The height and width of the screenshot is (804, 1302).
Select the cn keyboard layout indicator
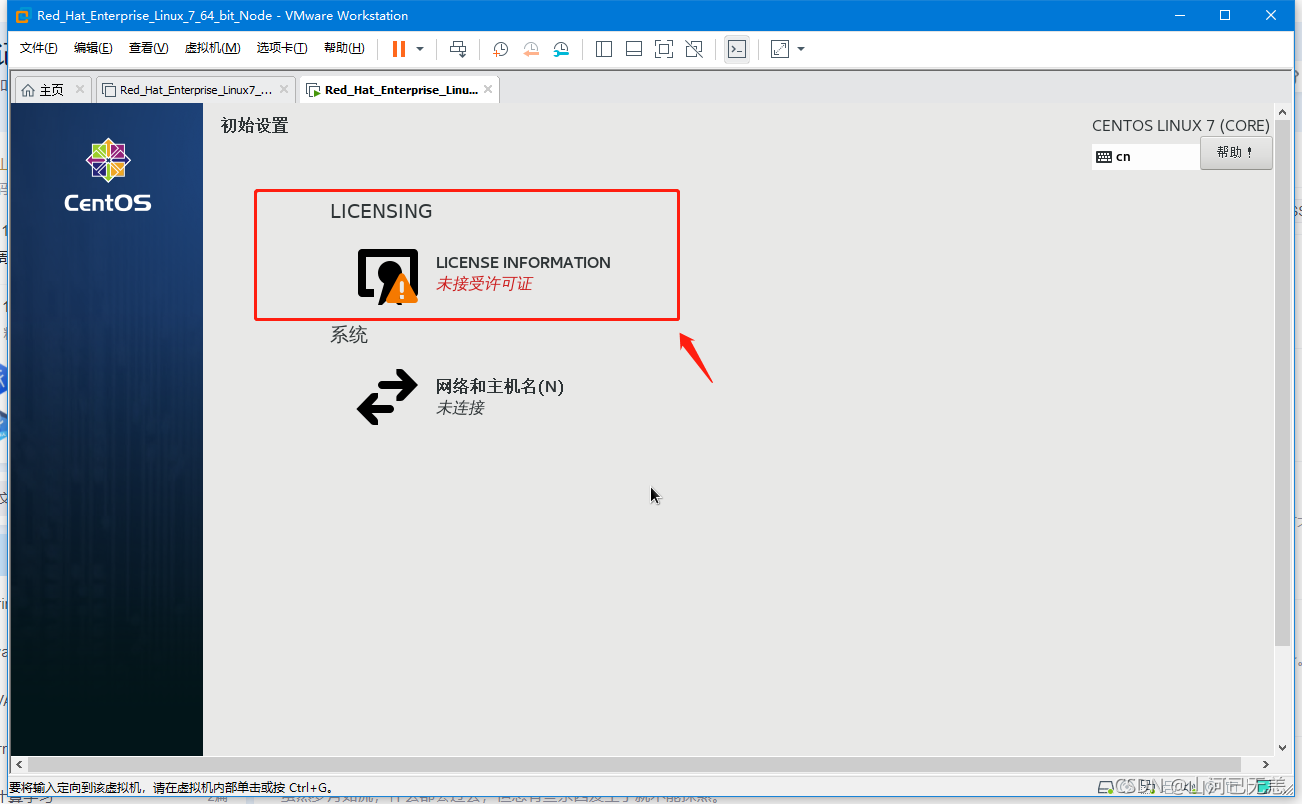tap(1146, 157)
